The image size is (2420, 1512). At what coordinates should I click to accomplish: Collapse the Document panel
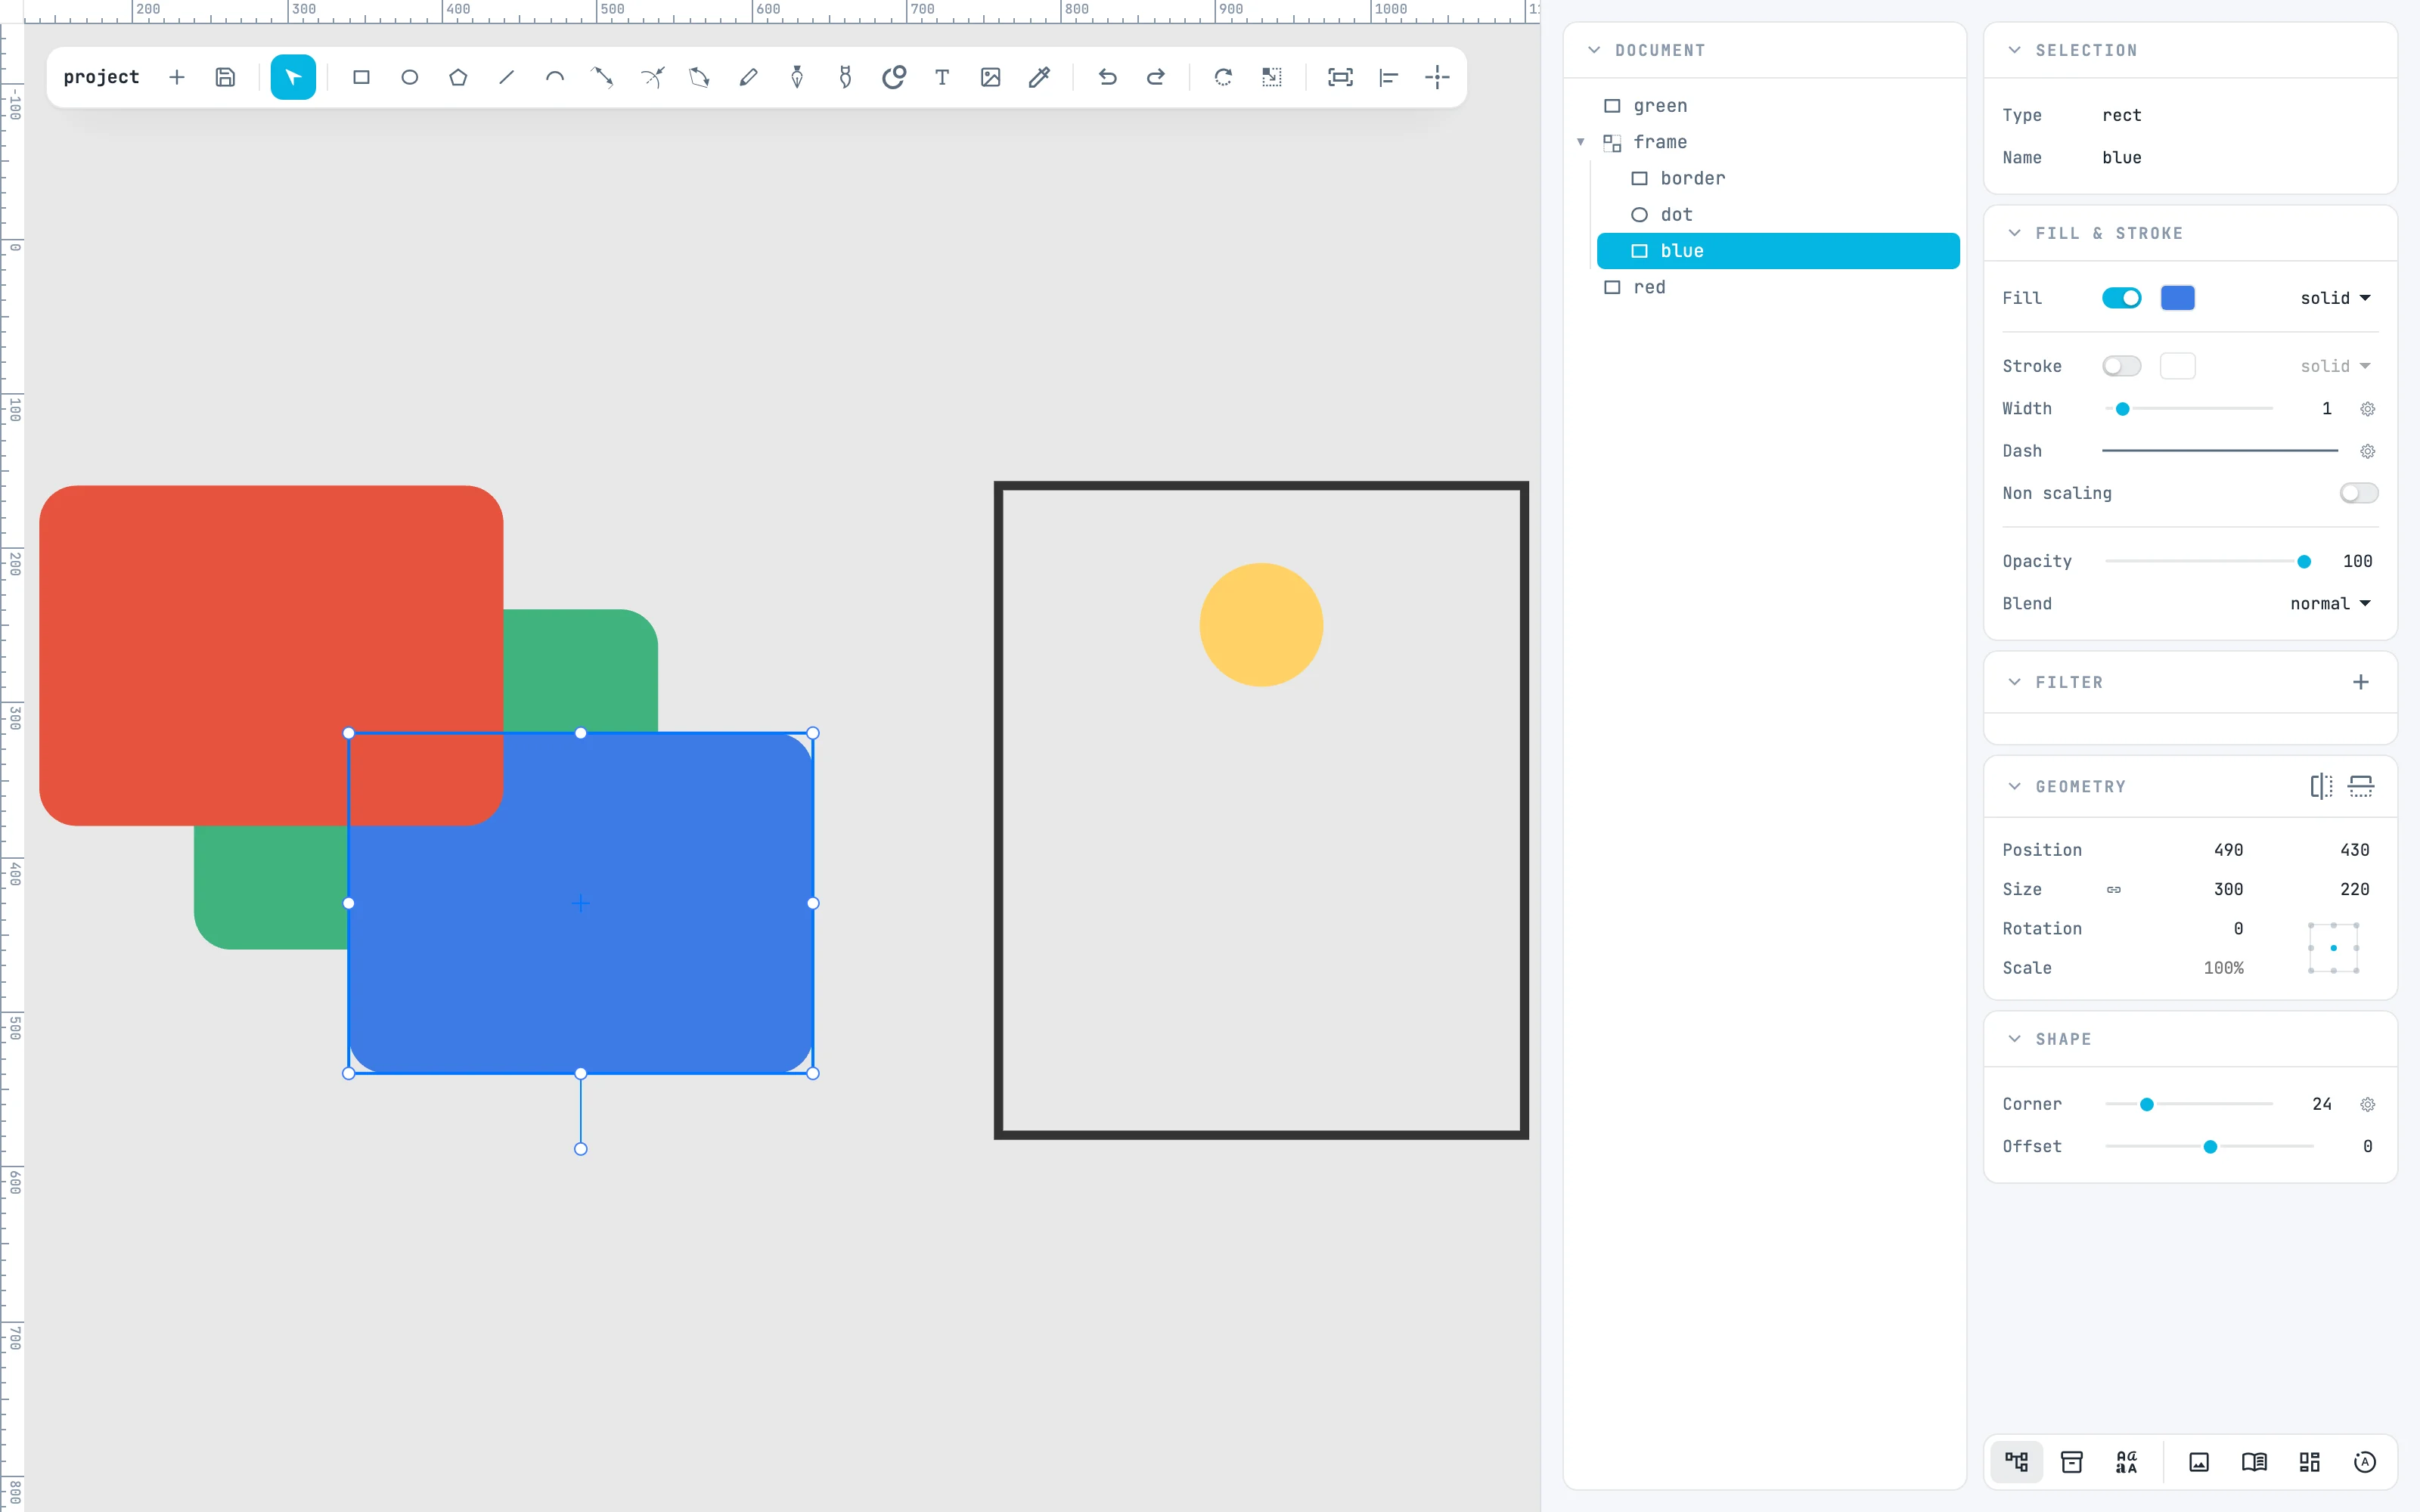tap(1594, 50)
